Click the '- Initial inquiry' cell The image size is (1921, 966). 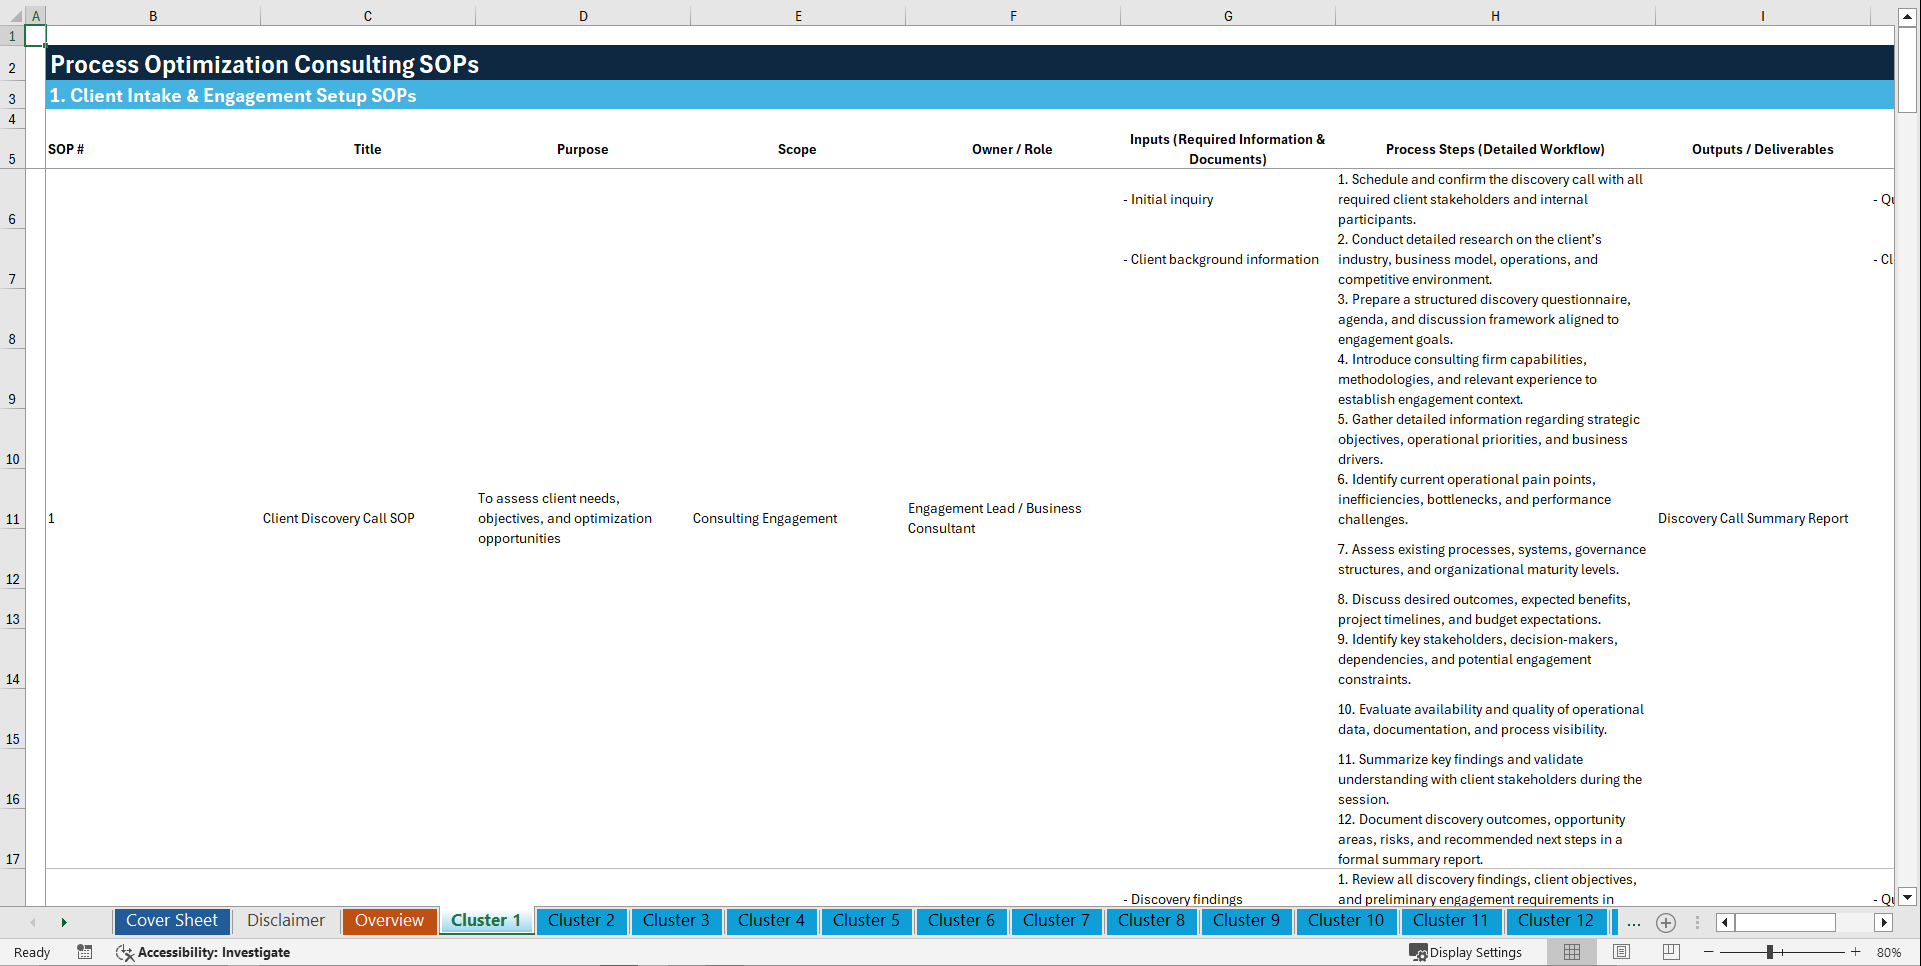[x=1168, y=199]
